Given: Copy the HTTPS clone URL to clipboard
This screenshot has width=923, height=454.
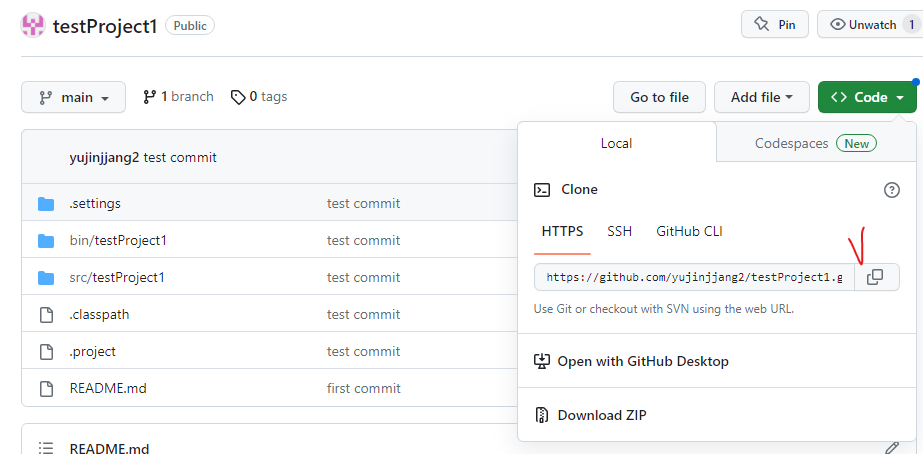Looking at the screenshot, I should coord(875,277).
